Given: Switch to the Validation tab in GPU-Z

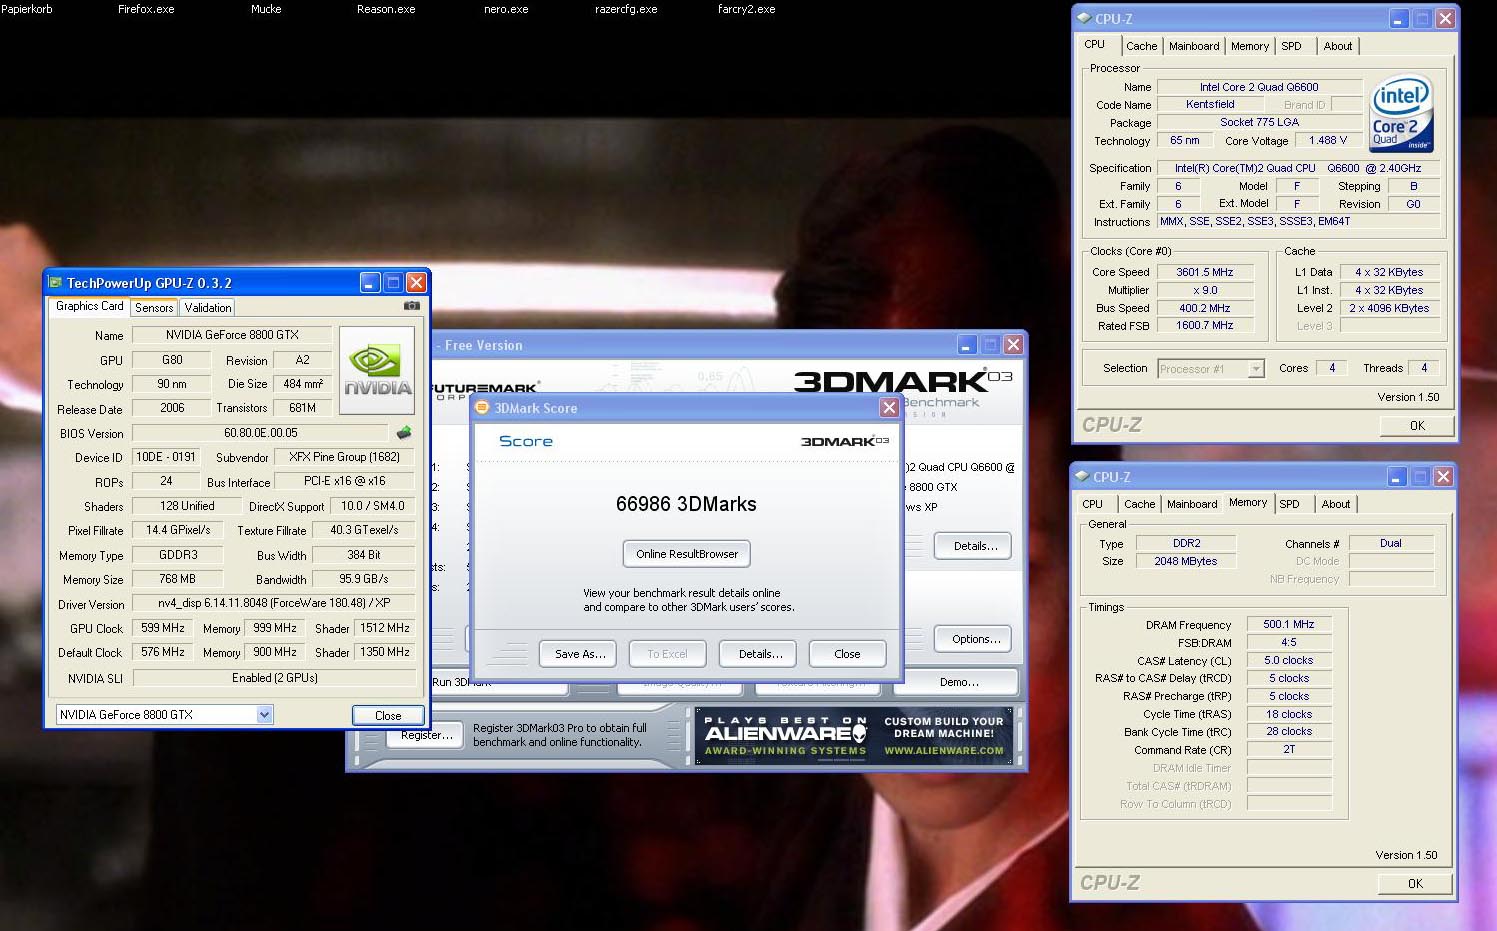Looking at the screenshot, I should (208, 308).
